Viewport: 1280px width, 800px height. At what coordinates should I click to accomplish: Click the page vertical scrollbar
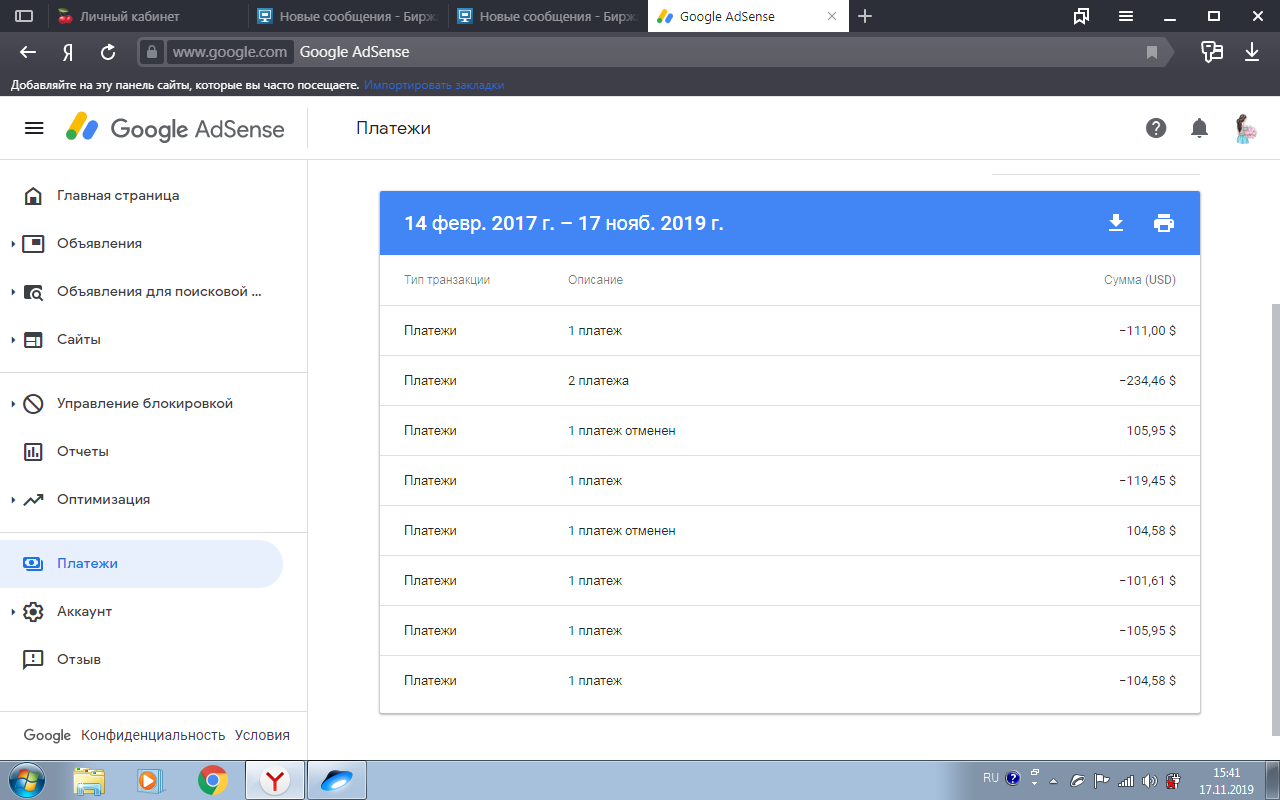pyautogui.click(x=1274, y=519)
